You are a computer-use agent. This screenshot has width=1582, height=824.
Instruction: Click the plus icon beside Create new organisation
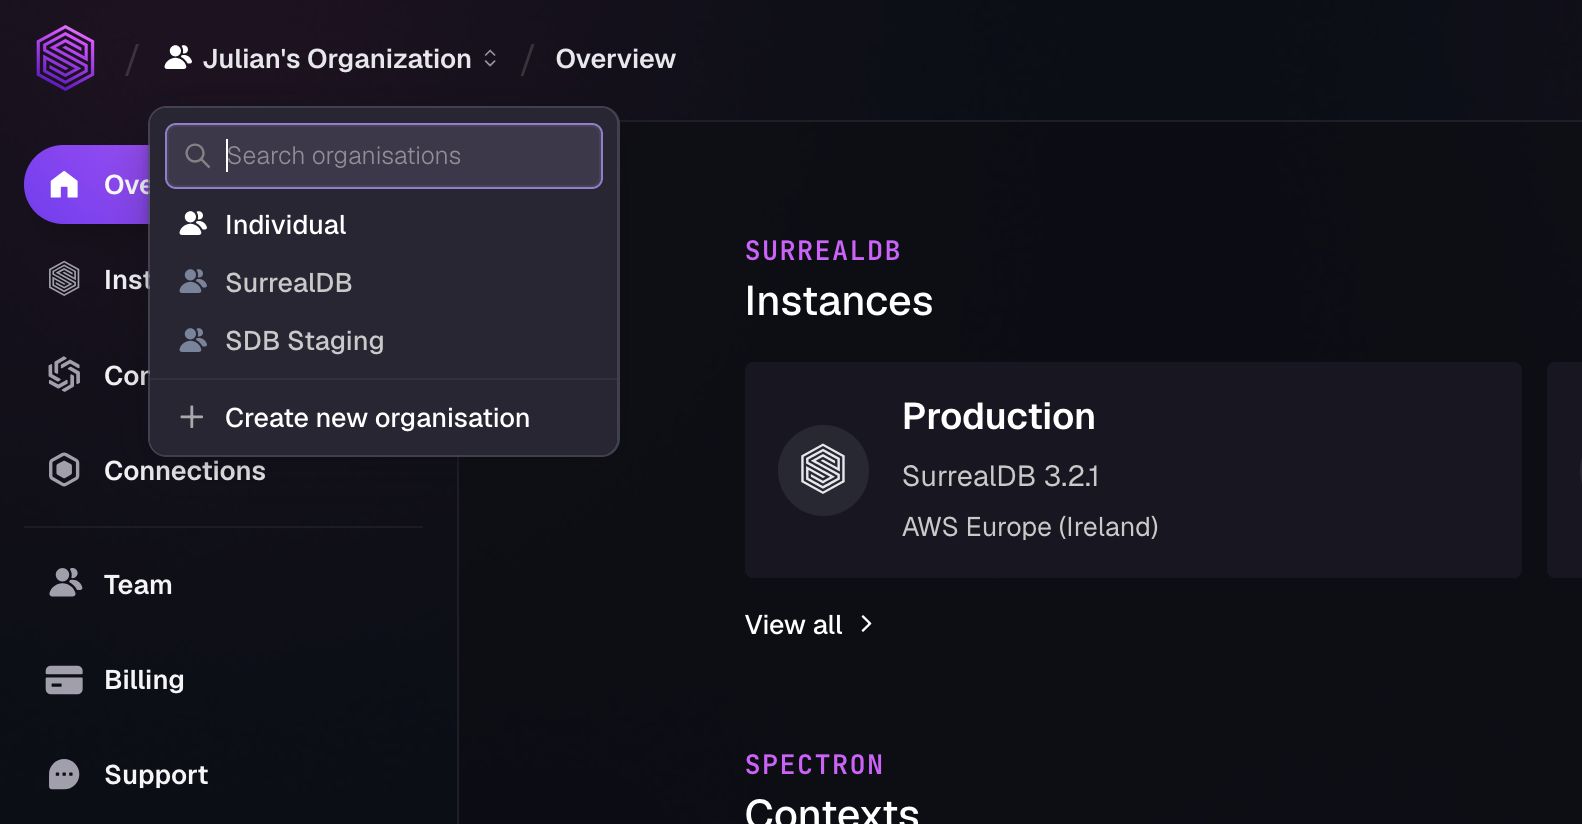pyautogui.click(x=192, y=417)
